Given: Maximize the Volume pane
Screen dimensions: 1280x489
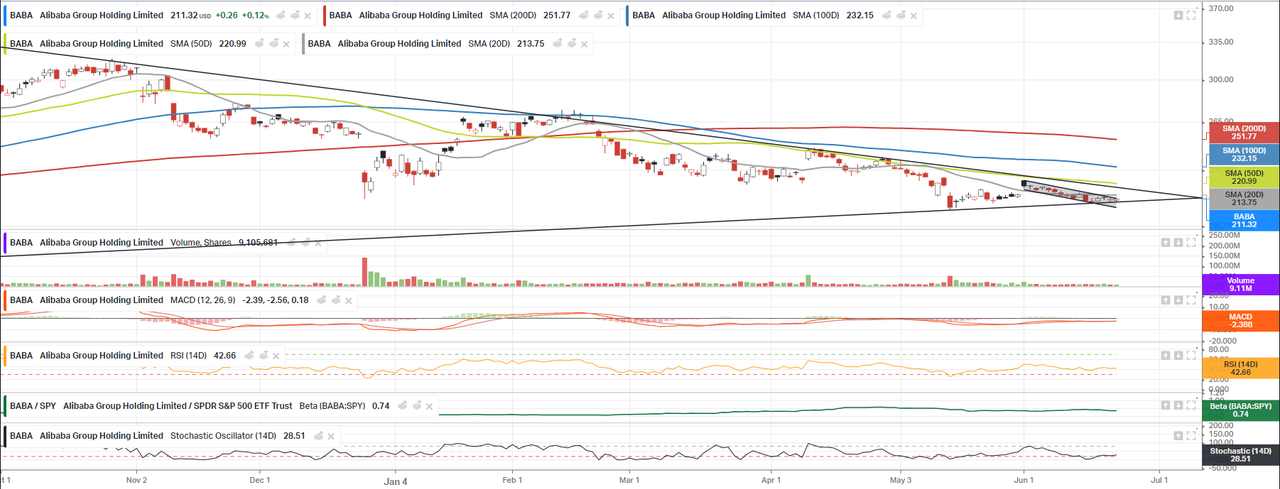Looking at the screenshot, I should click(1191, 242).
